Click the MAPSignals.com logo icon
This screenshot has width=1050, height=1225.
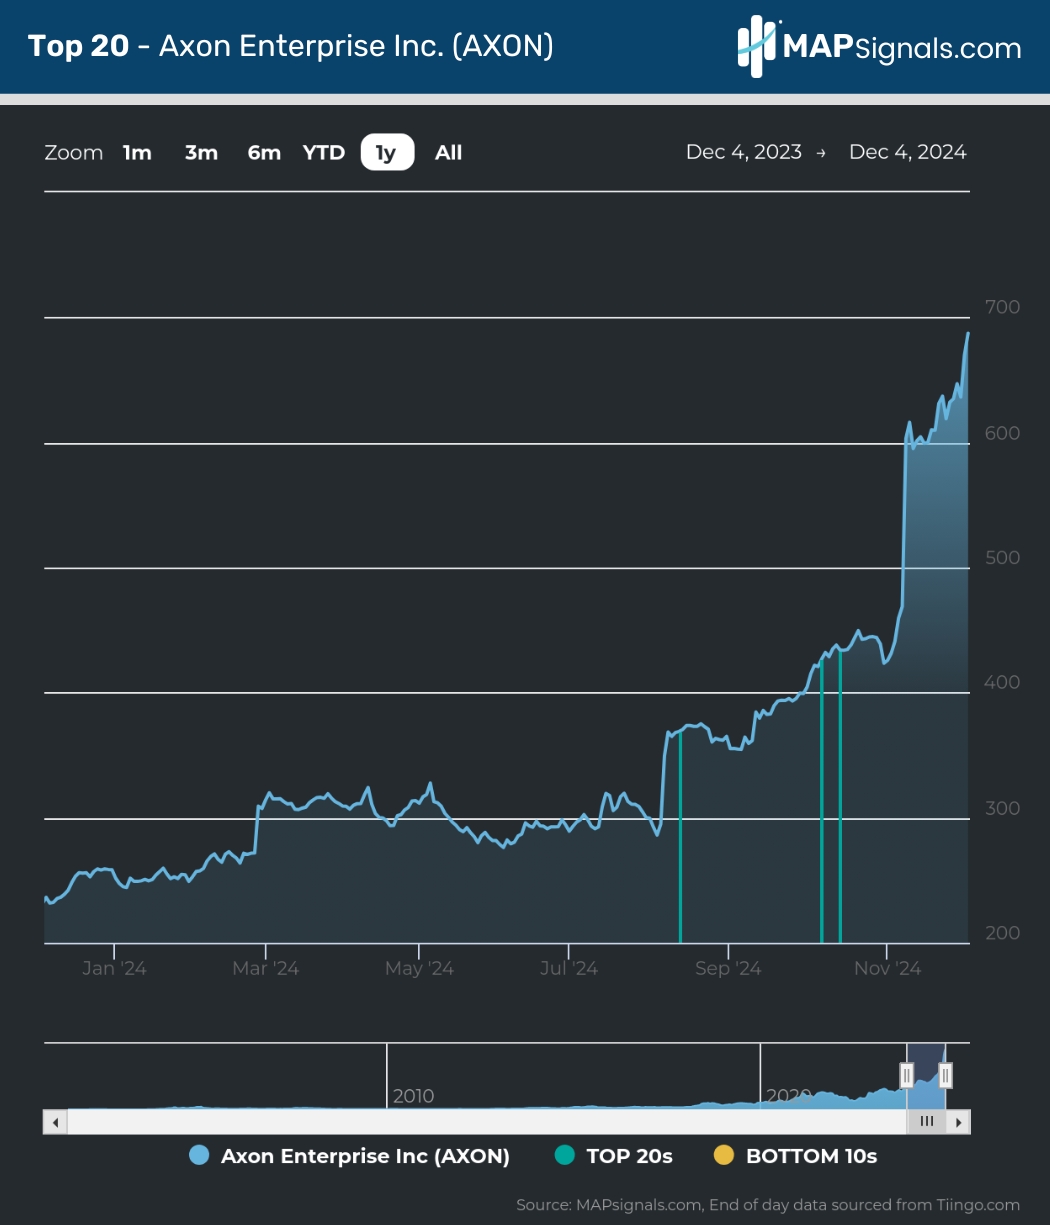click(757, 46)
